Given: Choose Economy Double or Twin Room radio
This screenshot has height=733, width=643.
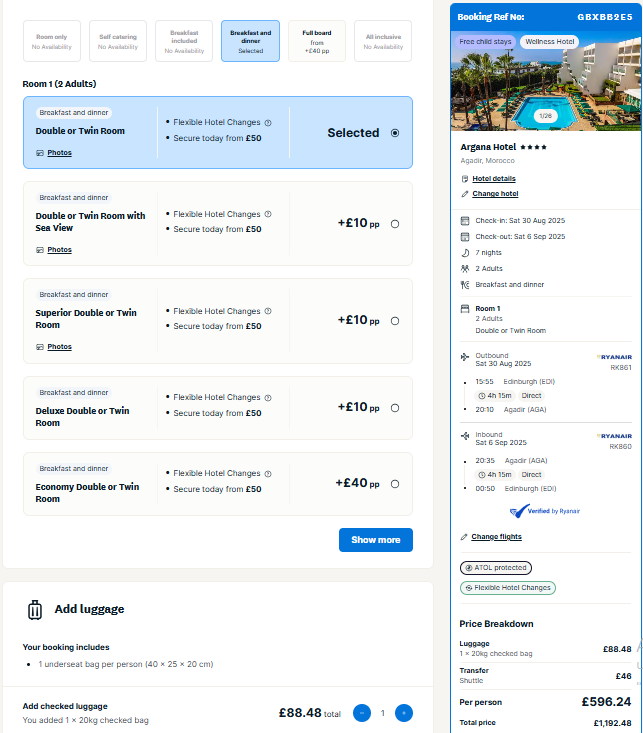Looking at the screenshot, I should [395, 484].
